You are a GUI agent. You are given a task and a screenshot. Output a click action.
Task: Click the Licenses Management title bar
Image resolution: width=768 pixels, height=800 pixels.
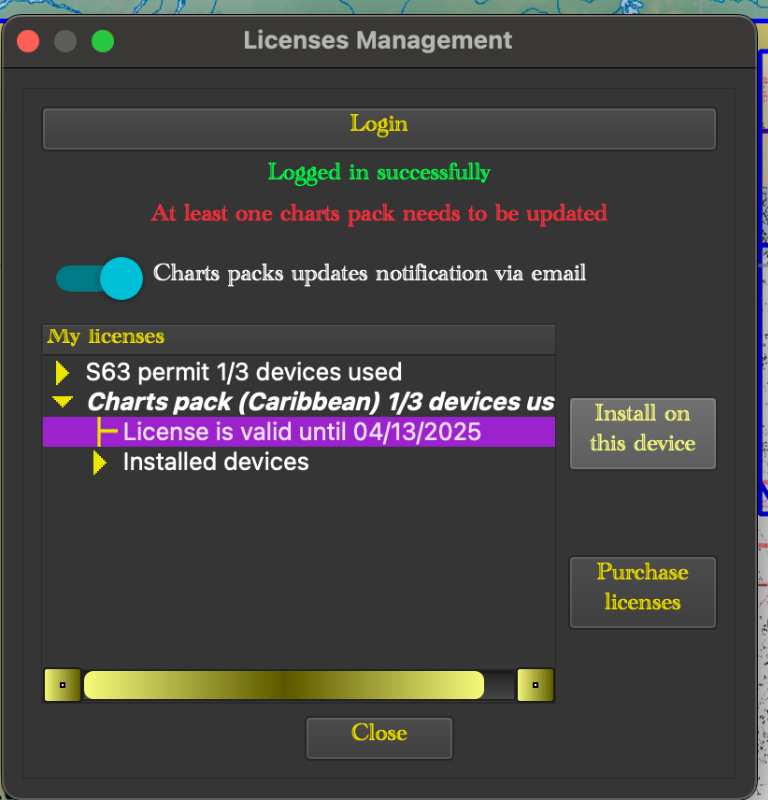coord(378,41)
